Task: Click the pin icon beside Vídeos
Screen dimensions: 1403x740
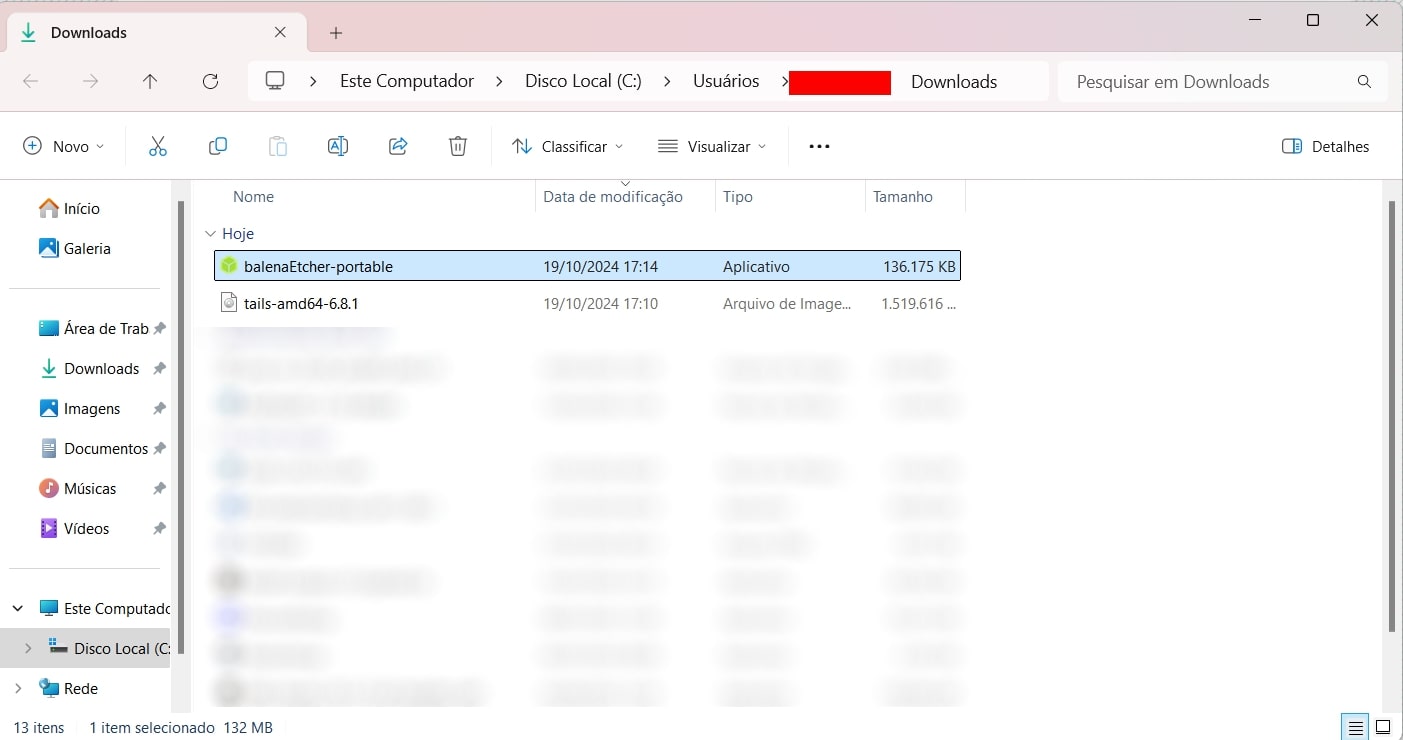Action: (x=159, y=528)
